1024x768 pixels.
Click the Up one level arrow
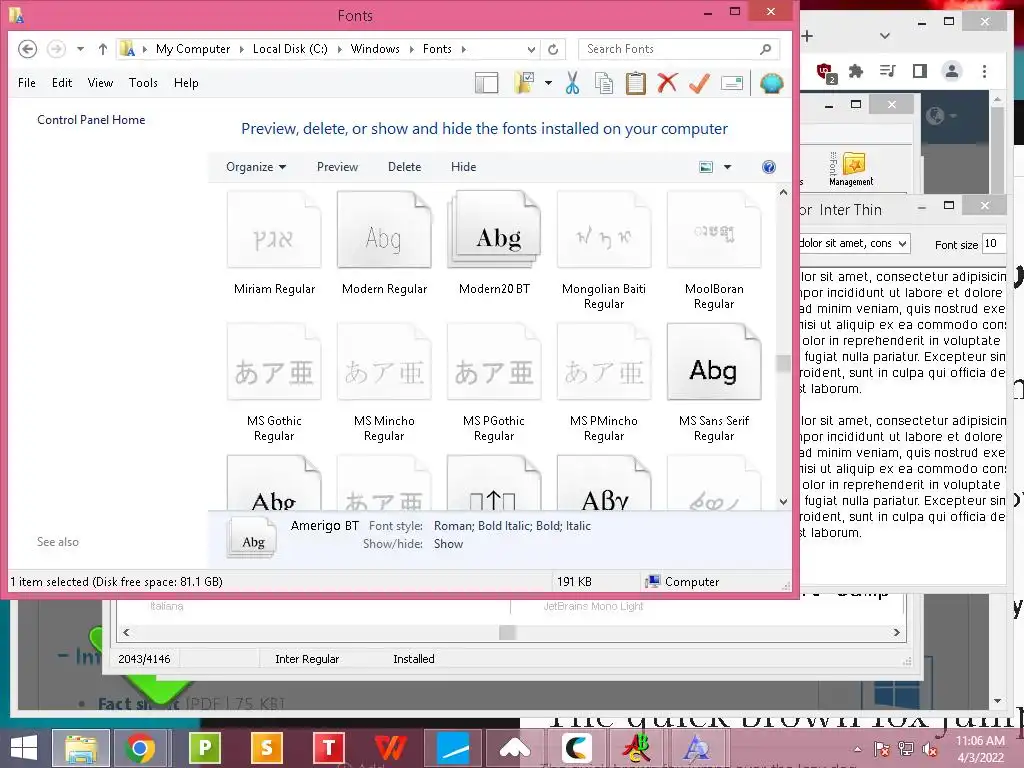(103, 49)
